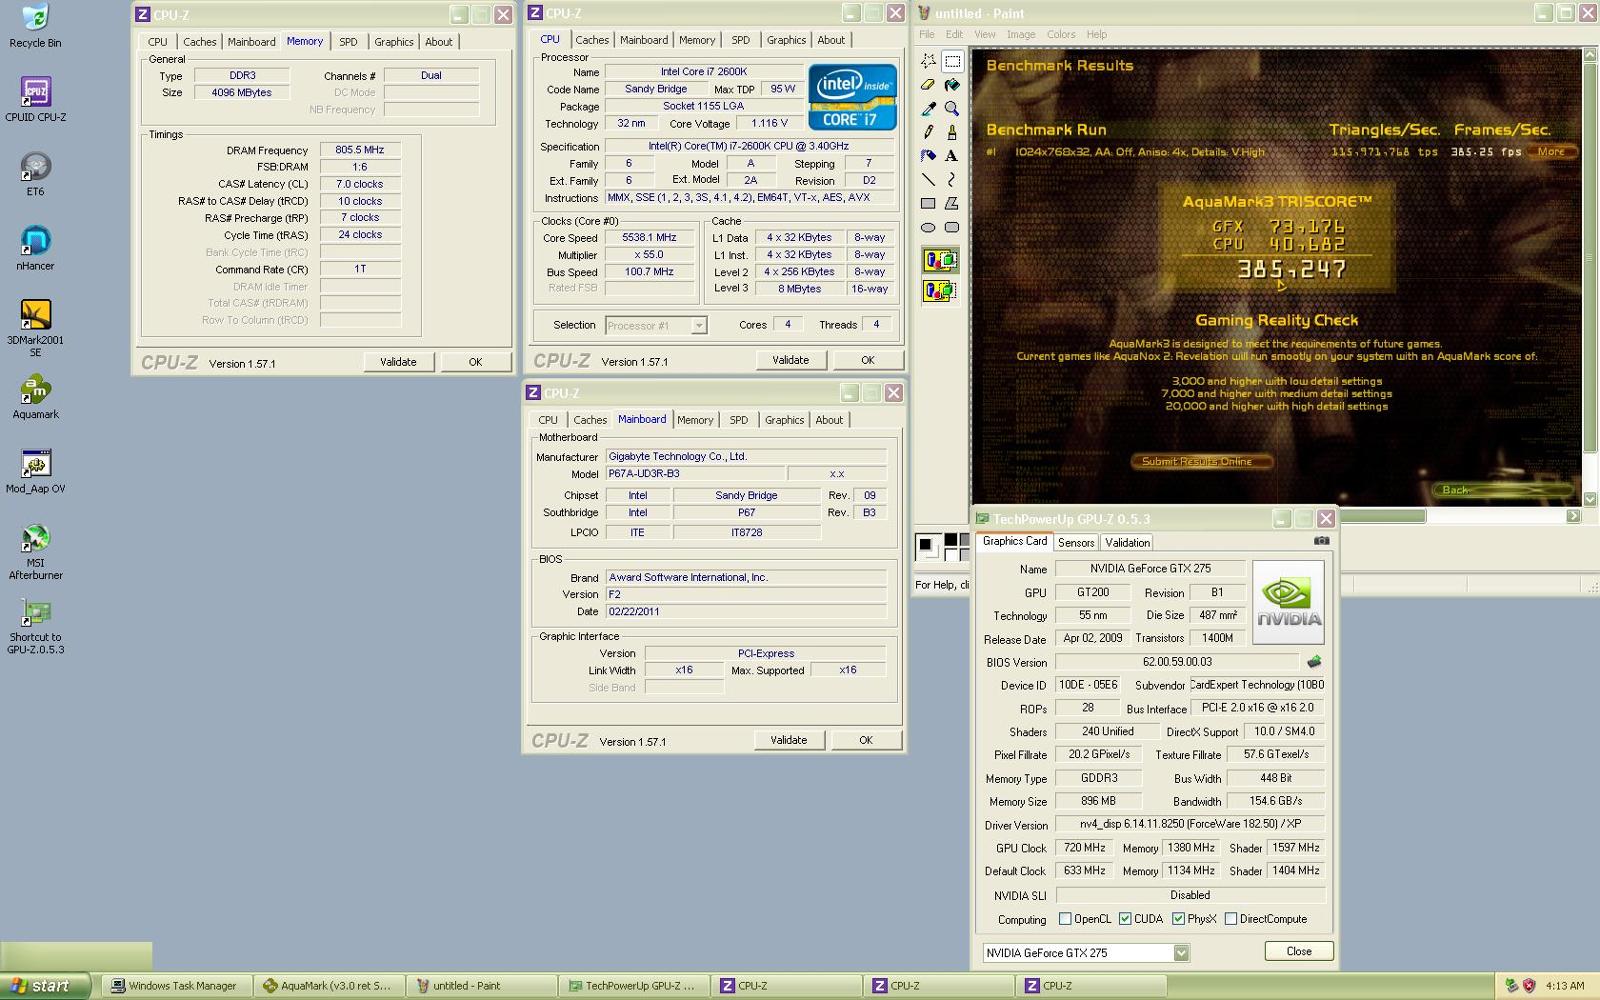
Task: Open the Paint File menu
Action: click(927, 34)
